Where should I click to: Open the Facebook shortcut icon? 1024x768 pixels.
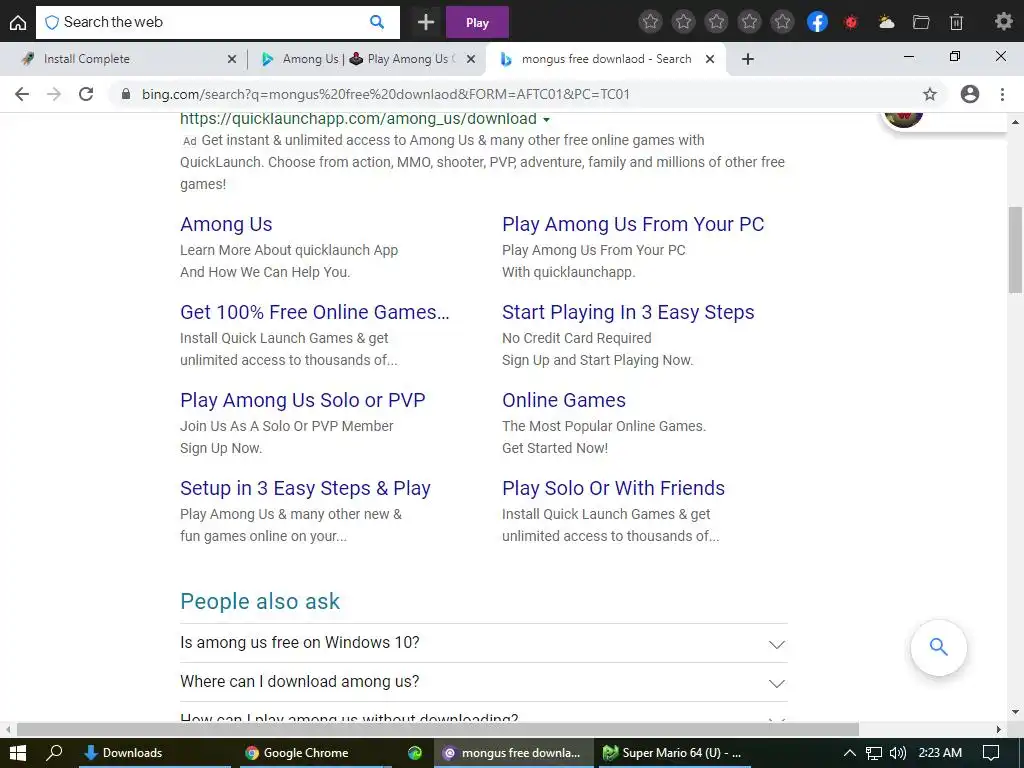pyautogui.click(x=817, y=22)
